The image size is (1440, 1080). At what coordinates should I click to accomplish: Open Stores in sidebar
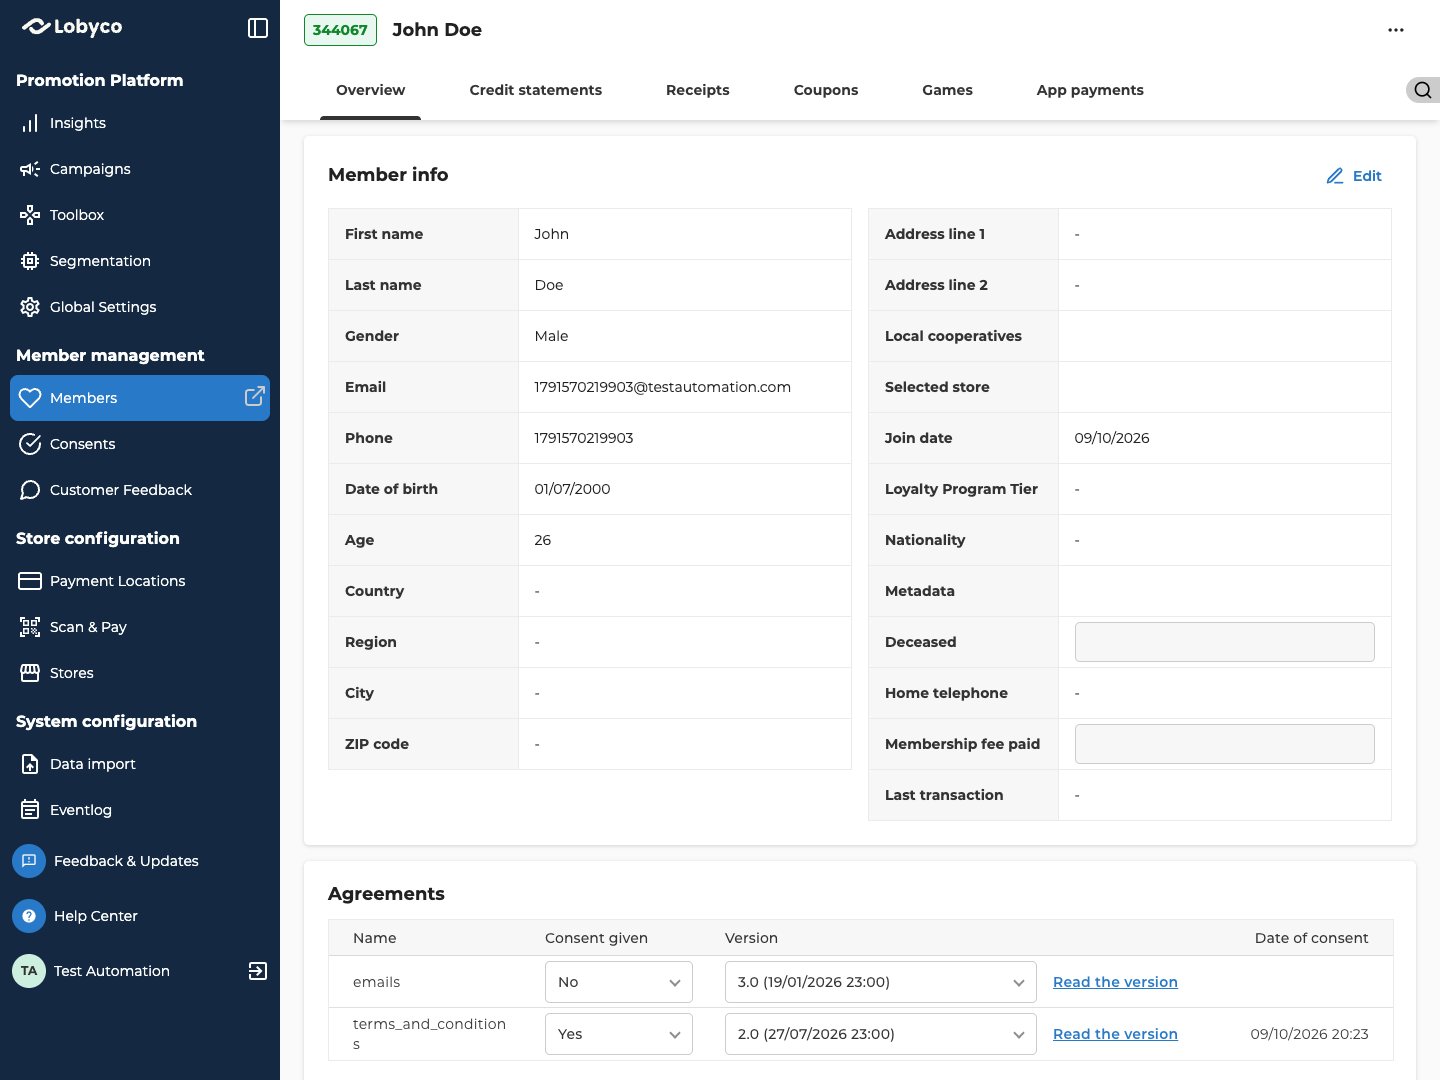140,673
